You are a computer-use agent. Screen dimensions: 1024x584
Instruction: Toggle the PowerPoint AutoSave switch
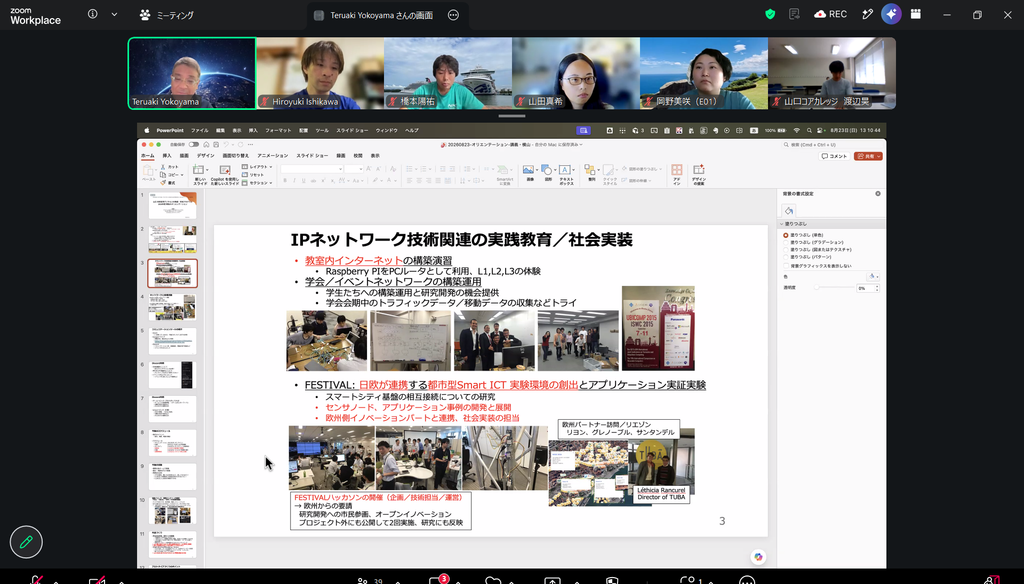coord(194,144)
